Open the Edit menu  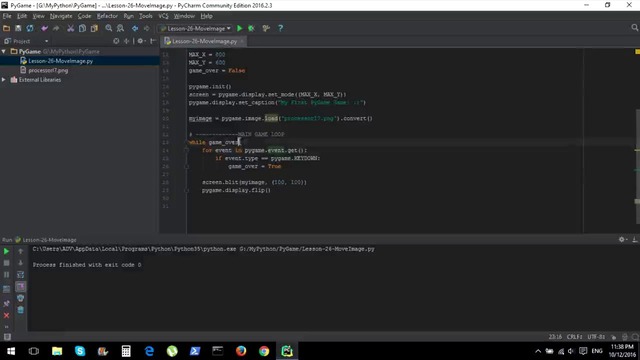pyautogui.click(x=22, y=16)
